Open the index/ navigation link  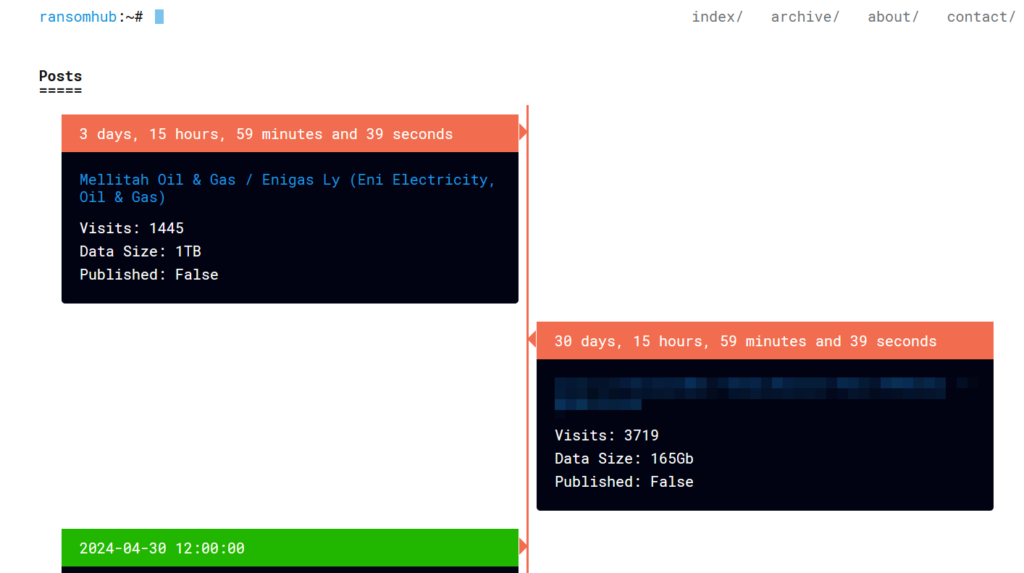point(716,17)
